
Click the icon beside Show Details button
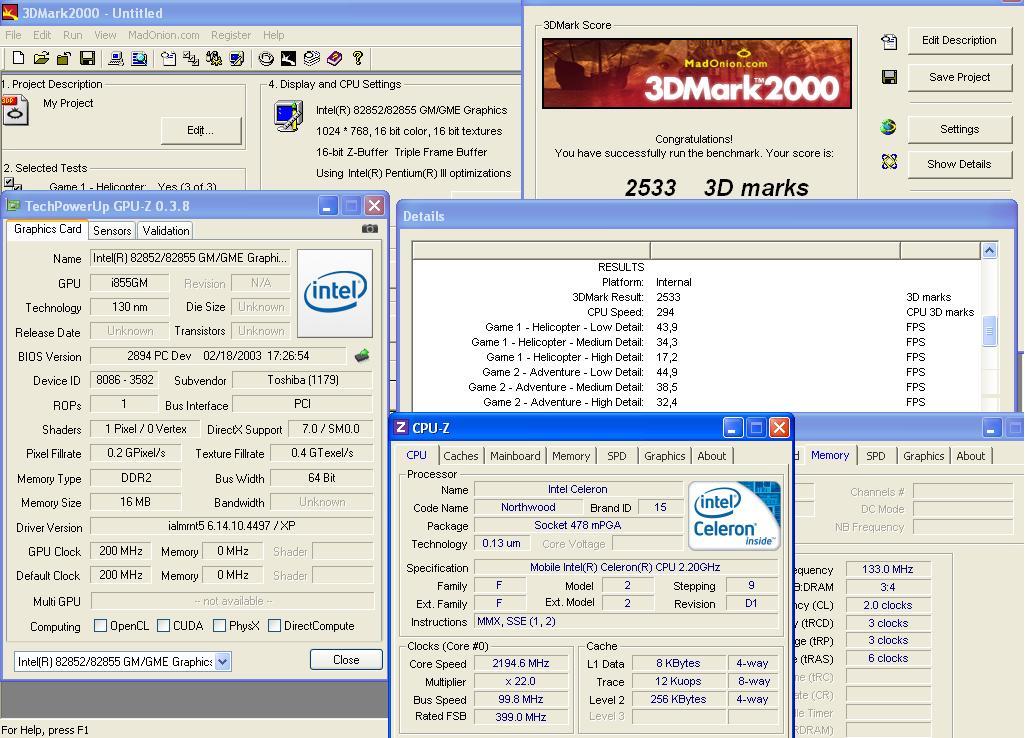[889, 161]
